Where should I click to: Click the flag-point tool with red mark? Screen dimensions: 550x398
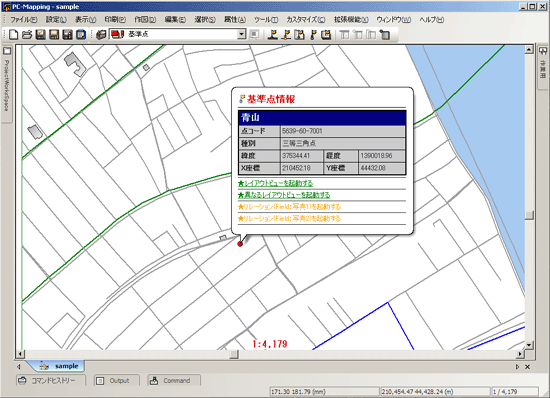point(286,34)
